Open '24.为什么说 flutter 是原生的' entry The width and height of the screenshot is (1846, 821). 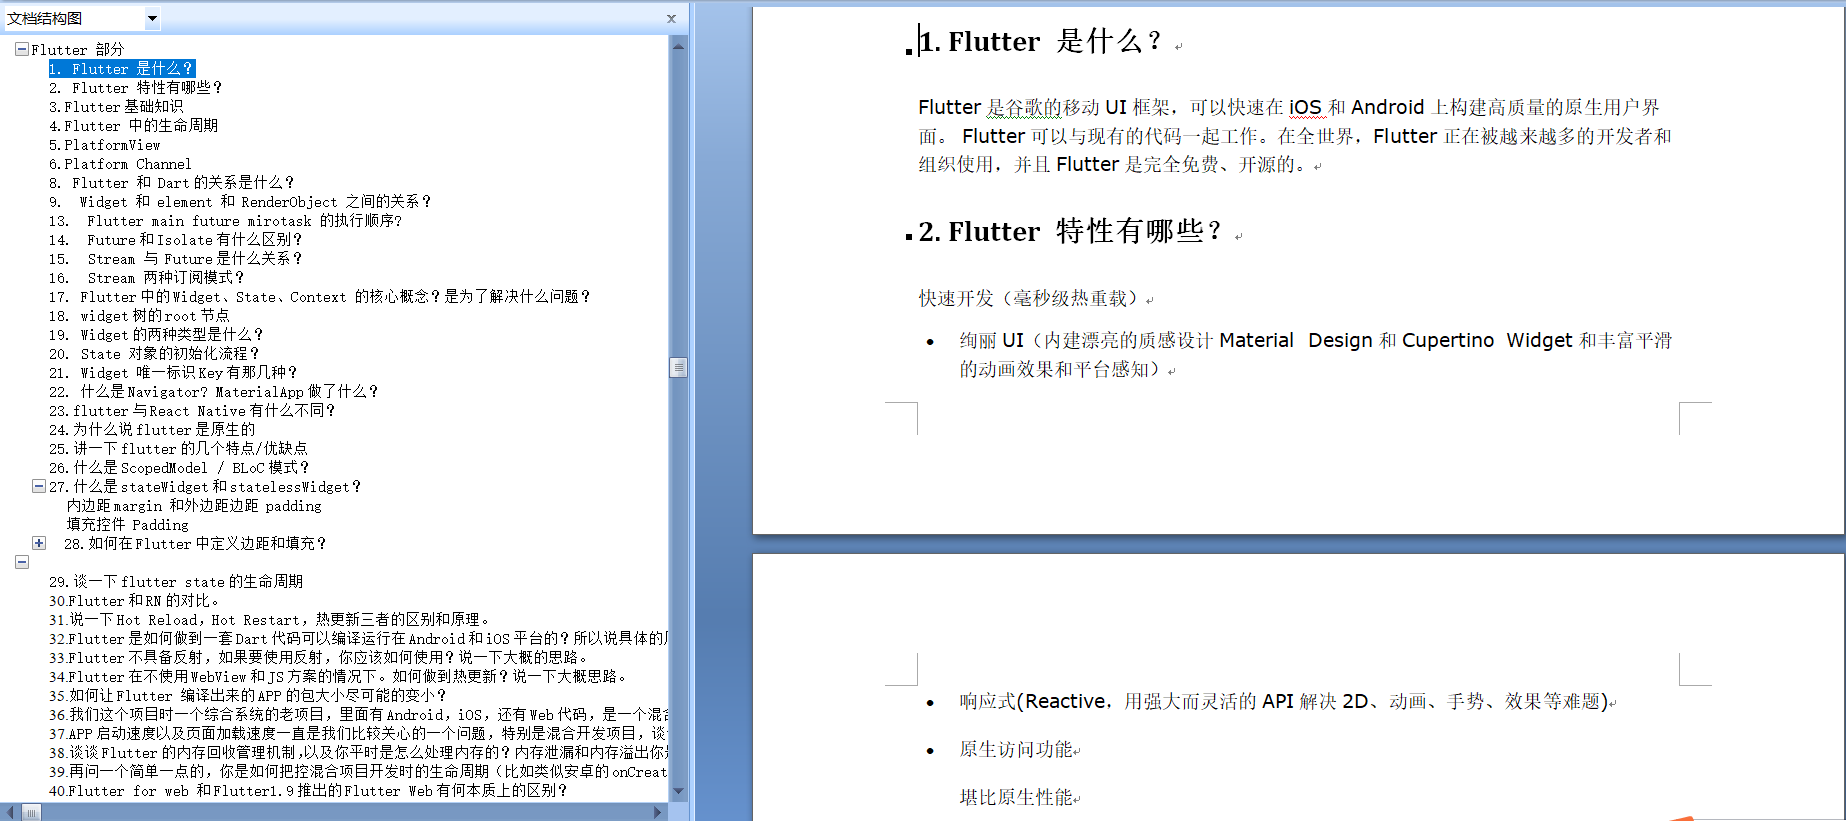(152, 429)
